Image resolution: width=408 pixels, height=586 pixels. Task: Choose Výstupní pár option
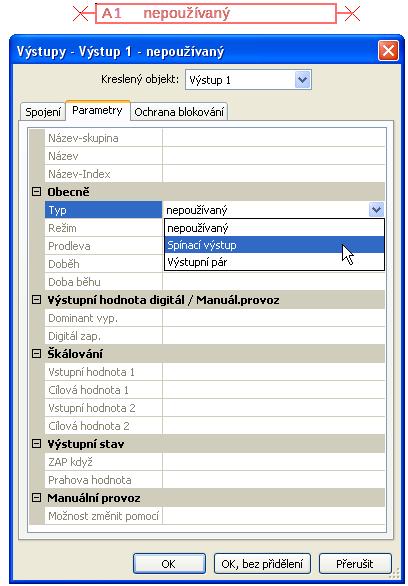click(x=274, y=262)
